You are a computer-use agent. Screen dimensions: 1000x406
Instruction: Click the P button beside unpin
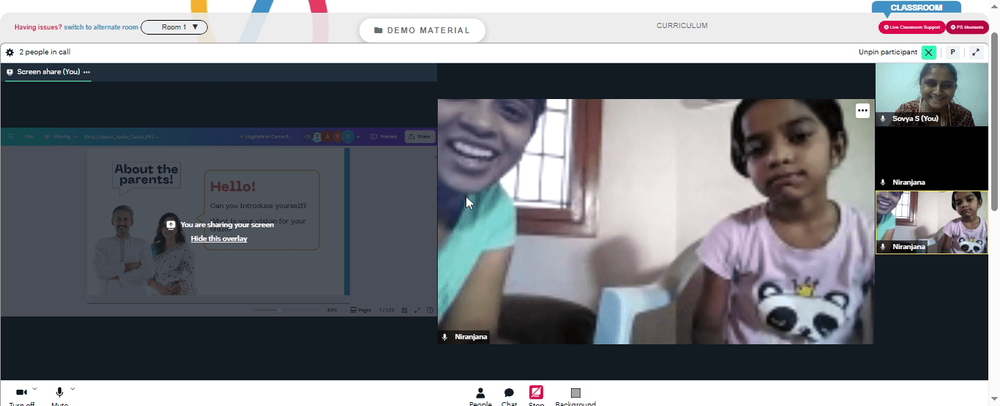coord(953,52)
